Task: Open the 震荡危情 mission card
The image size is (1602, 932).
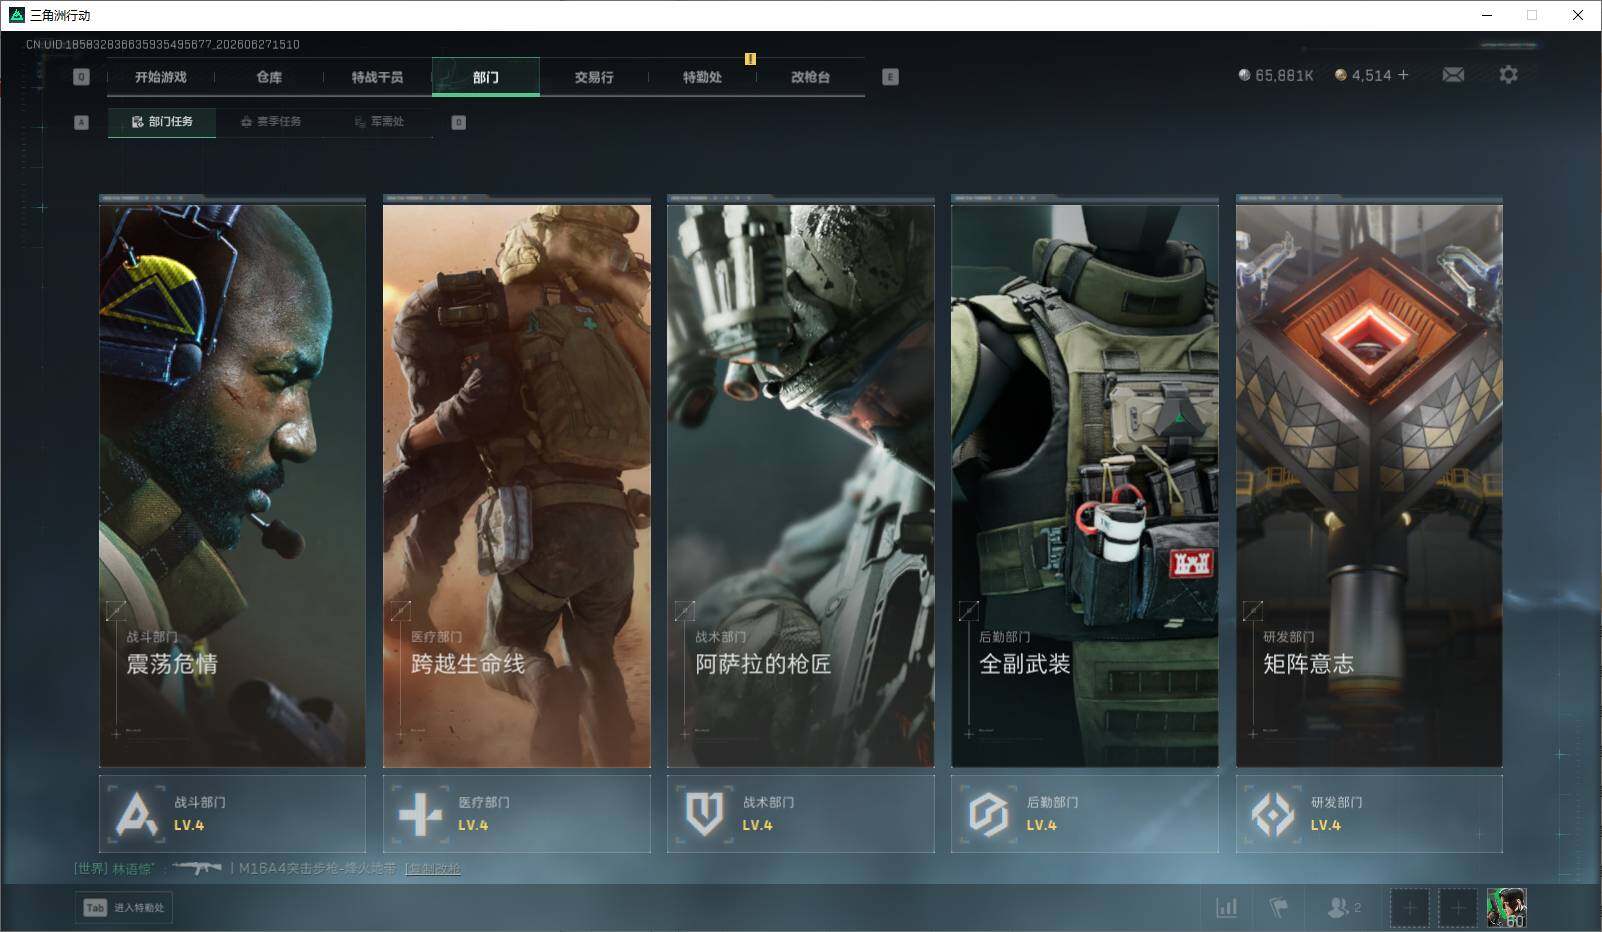Action: [x=232, y=482]
